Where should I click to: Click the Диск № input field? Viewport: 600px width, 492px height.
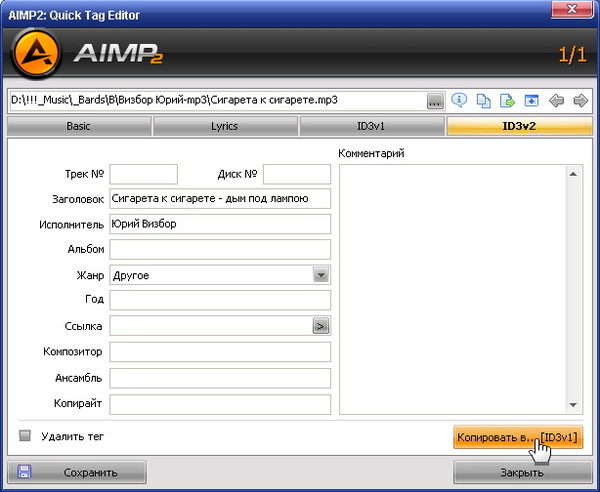point(297,174)
